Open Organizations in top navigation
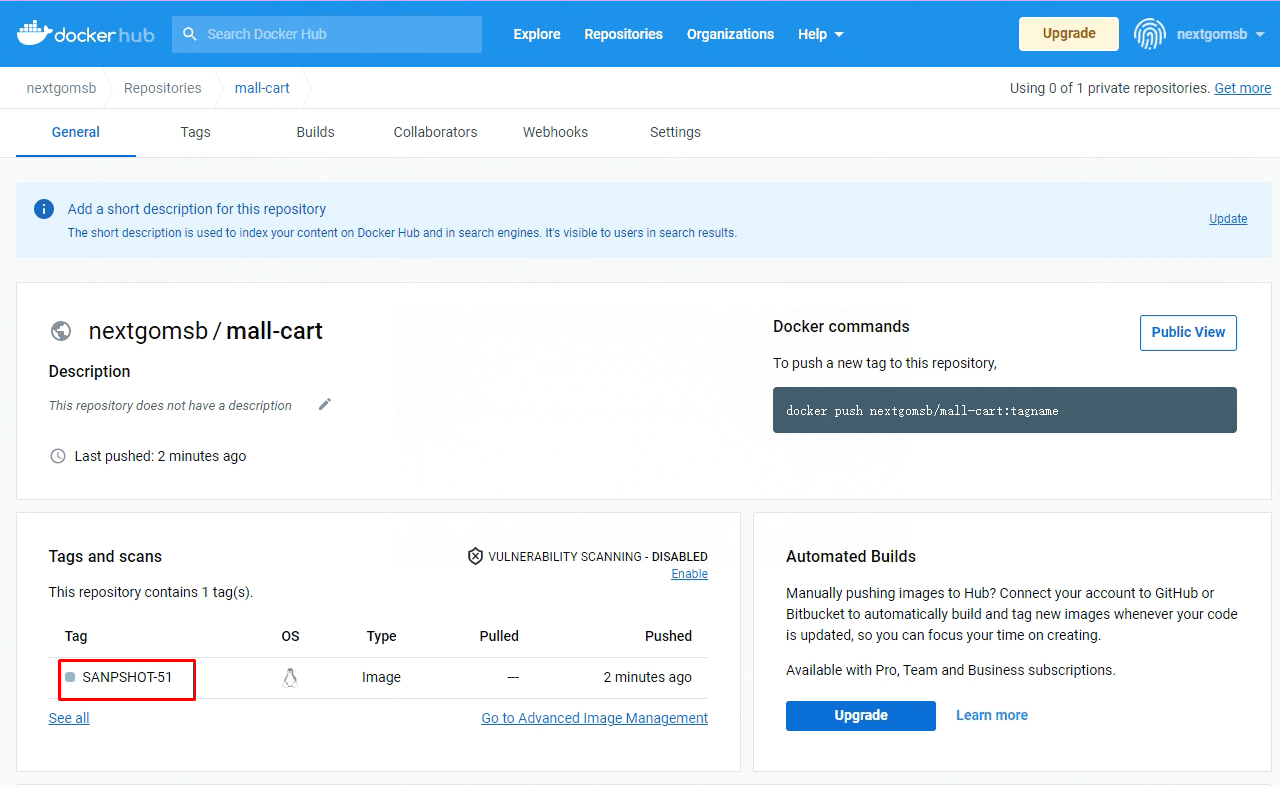The image size is (1280, 787). [730, 34]
